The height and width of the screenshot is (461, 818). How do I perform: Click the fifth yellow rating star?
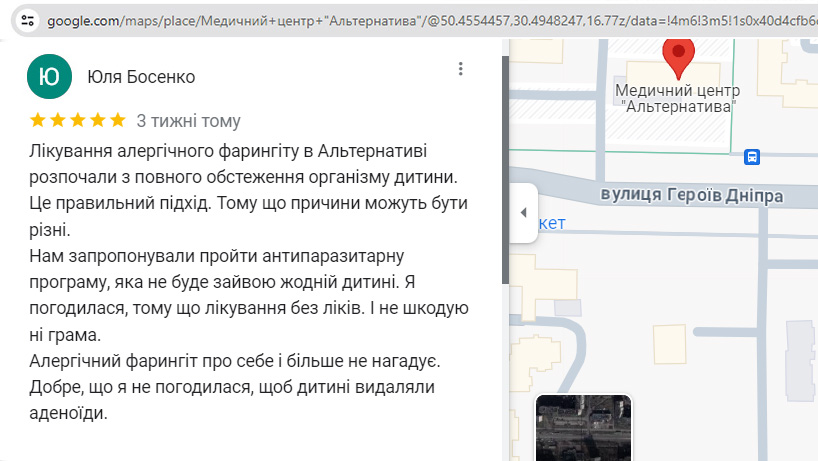(x=117, y=121)
